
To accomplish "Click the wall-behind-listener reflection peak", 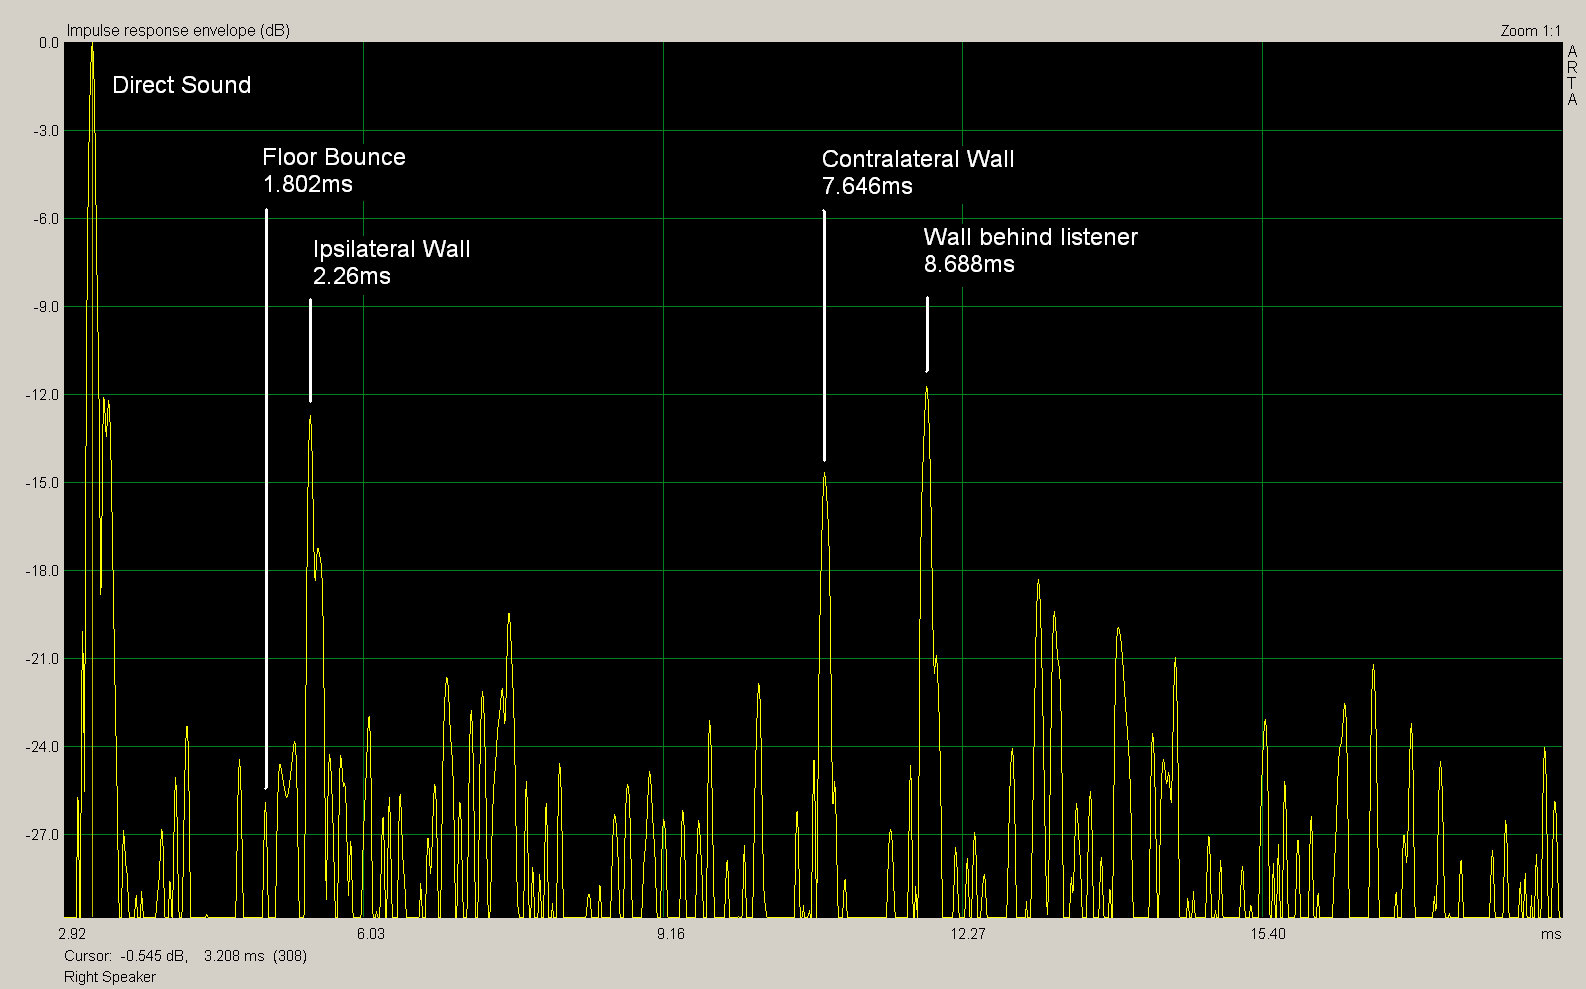I will point(927,389).
